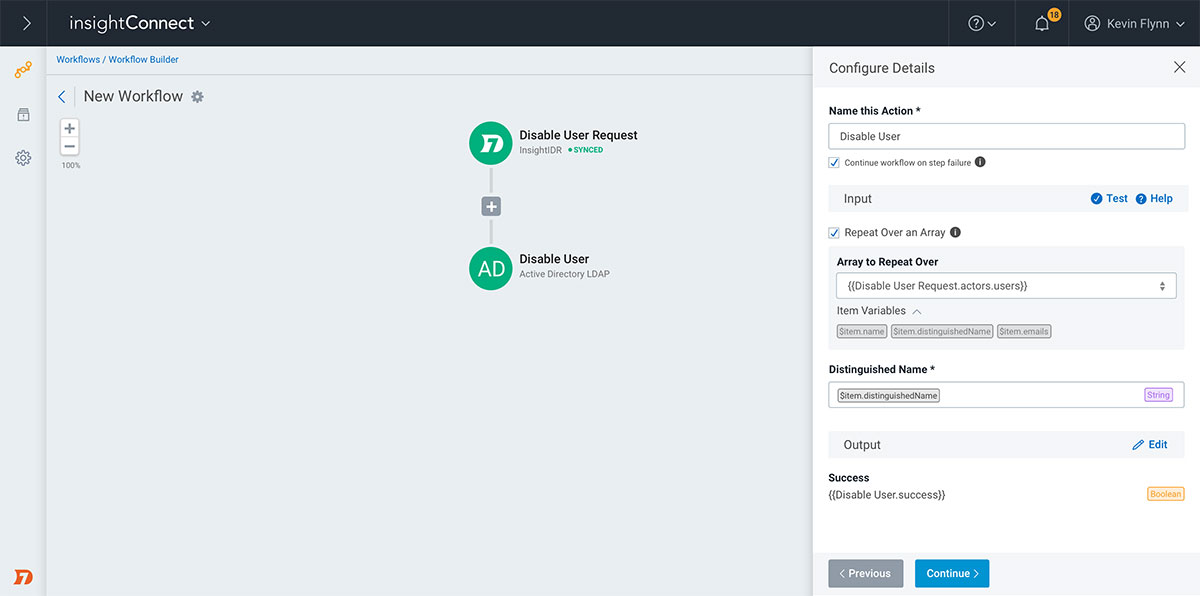Click the Workflows breadcrumb link
The width and height of the screenshot is (1200, 596).
point(78,60)
